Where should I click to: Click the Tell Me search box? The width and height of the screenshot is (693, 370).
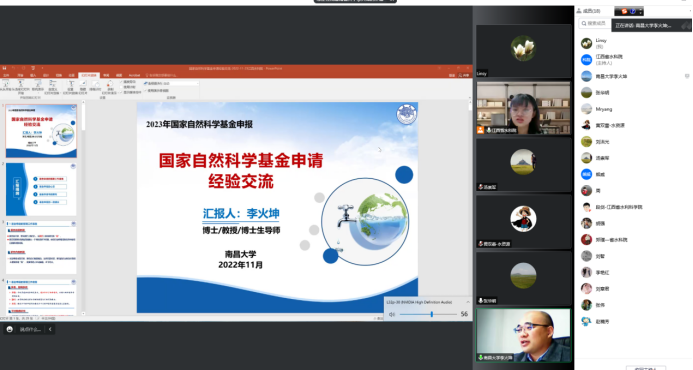pyautogui.click(x=161, y=76)
